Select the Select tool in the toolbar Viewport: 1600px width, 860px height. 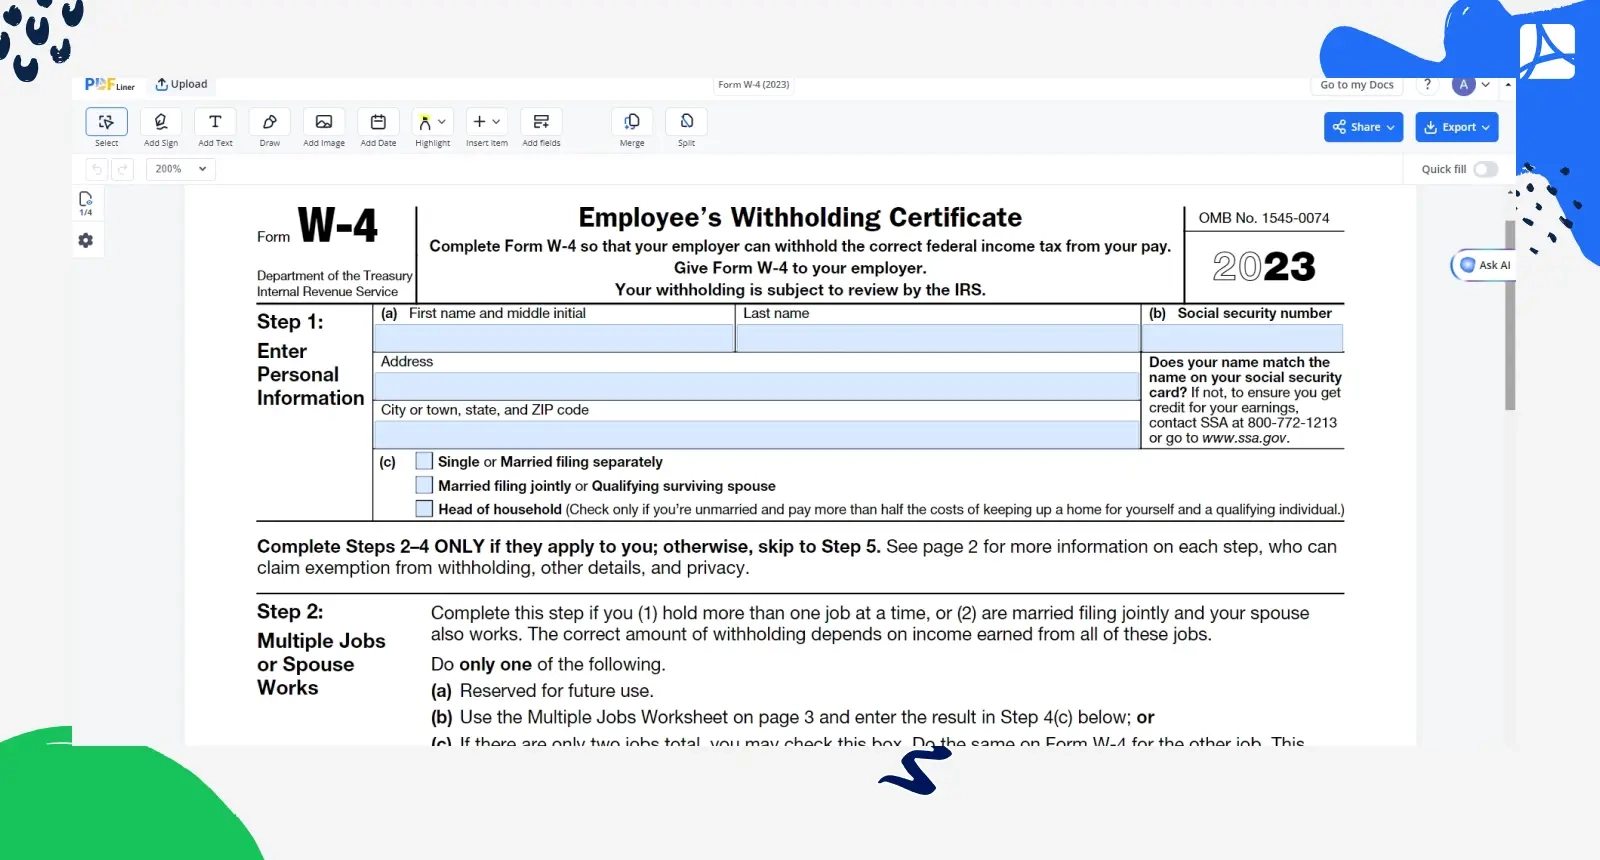pos(106,122)
